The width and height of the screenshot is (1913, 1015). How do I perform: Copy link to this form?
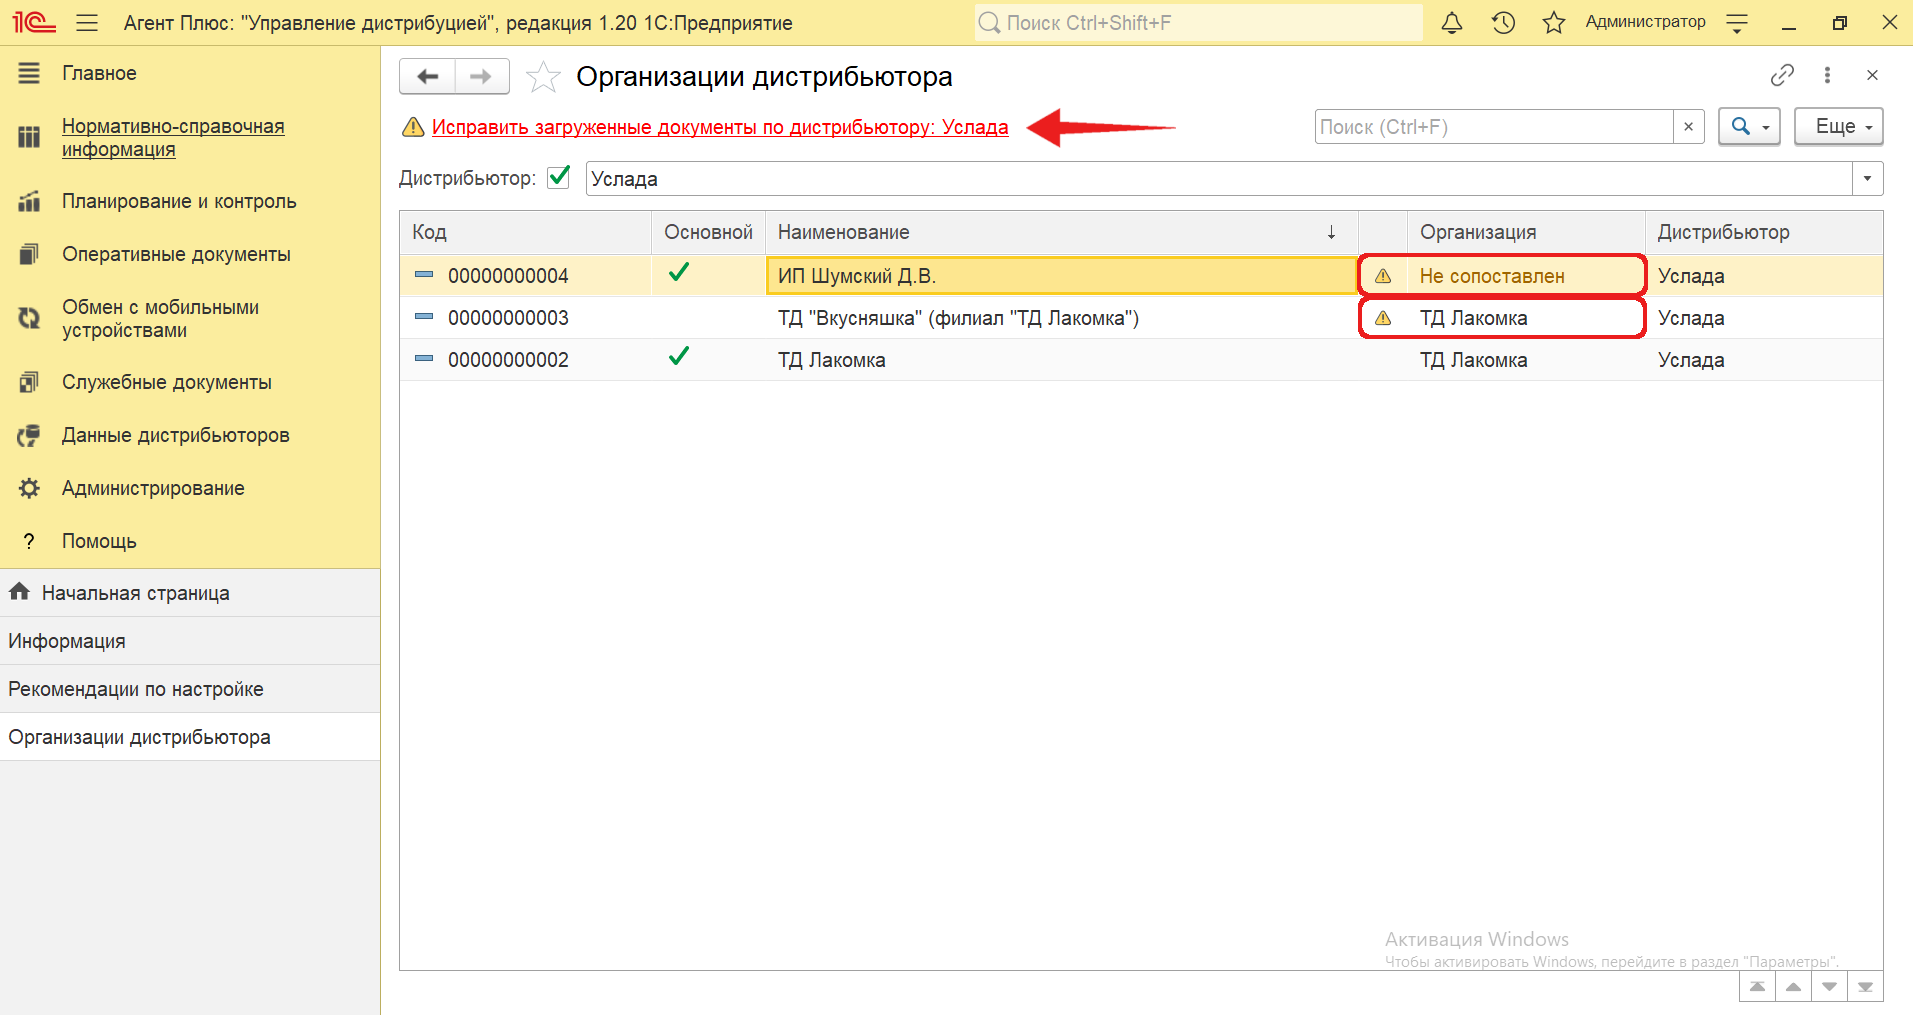(x=1782, y=75)
